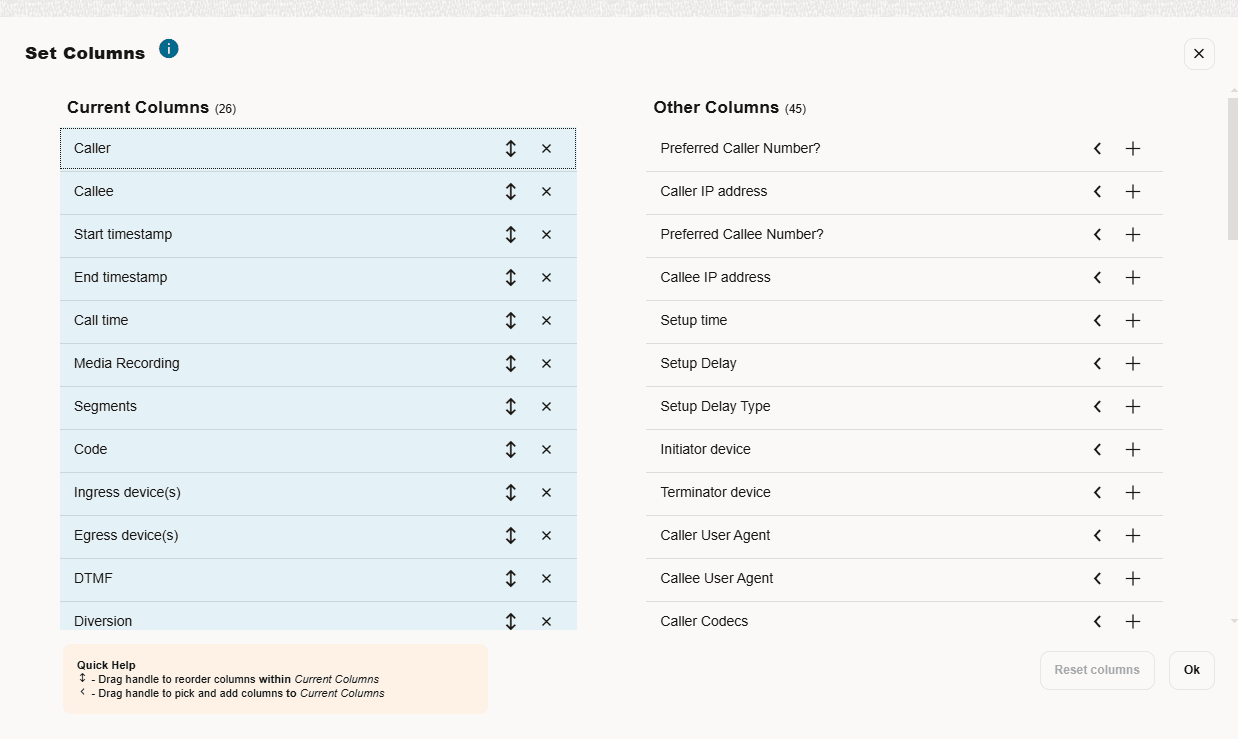Click the chevron handle for Callee IP address
1238x739 pixels.
pos(1097,278)
